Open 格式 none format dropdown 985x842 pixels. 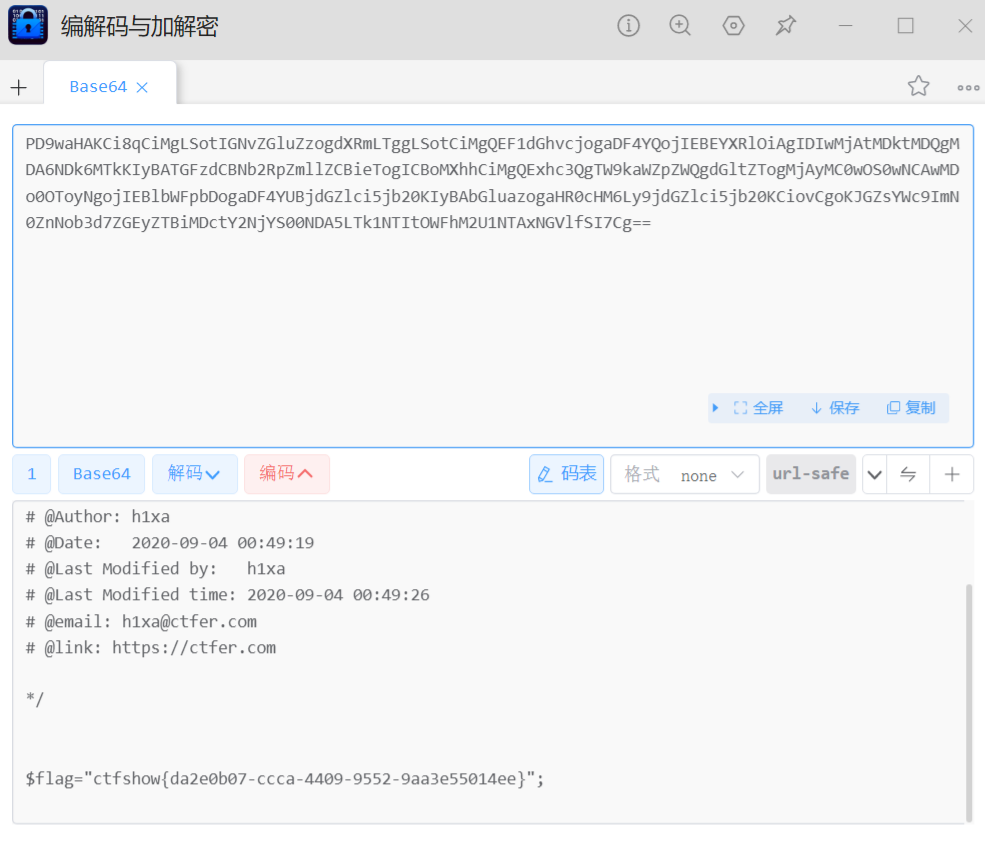pos(685,474)
